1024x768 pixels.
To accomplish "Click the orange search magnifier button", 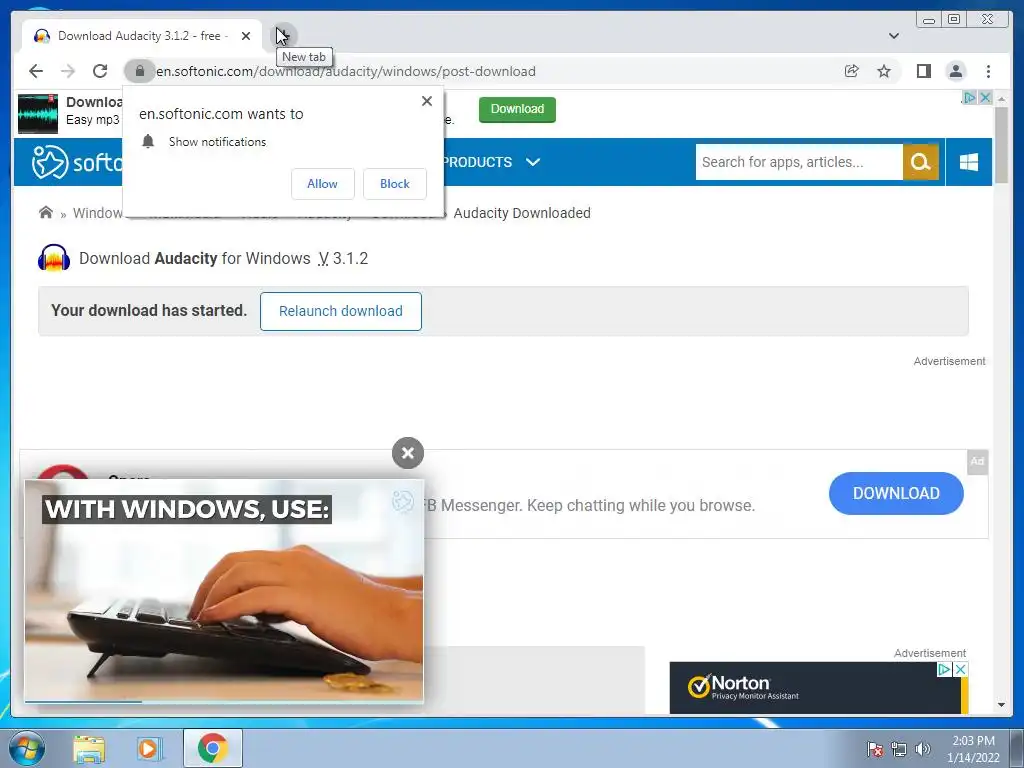I will click(921, 162).
